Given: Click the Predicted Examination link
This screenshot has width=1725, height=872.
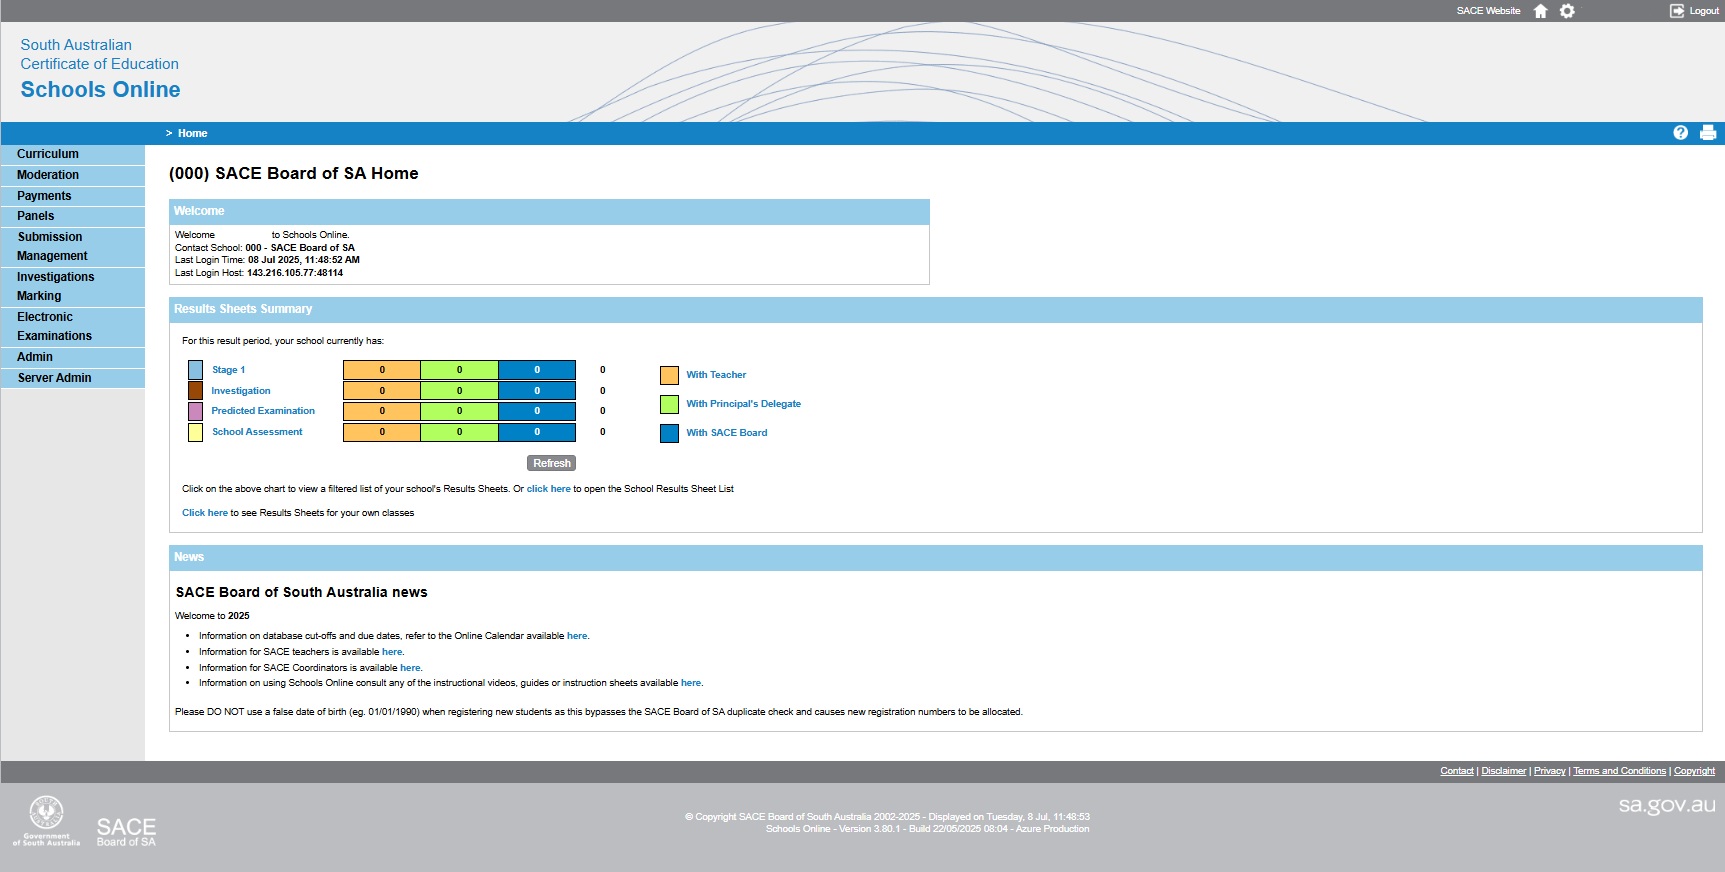Looking at the screenshot, I should 263,411.
